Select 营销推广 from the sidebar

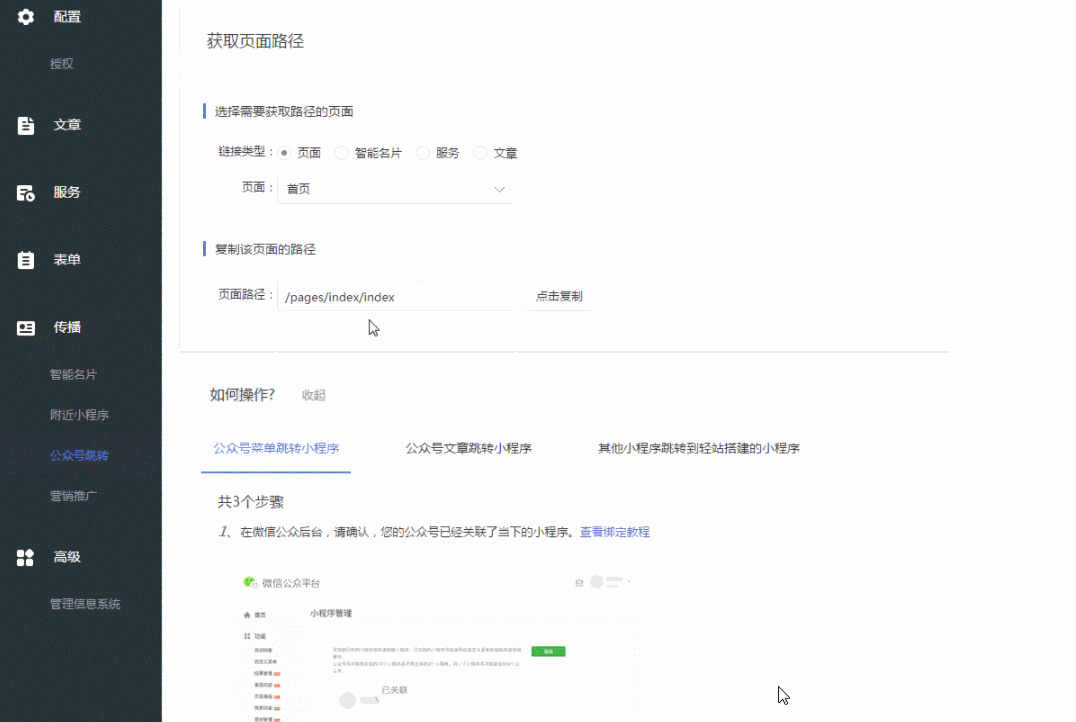pos(80,495)
